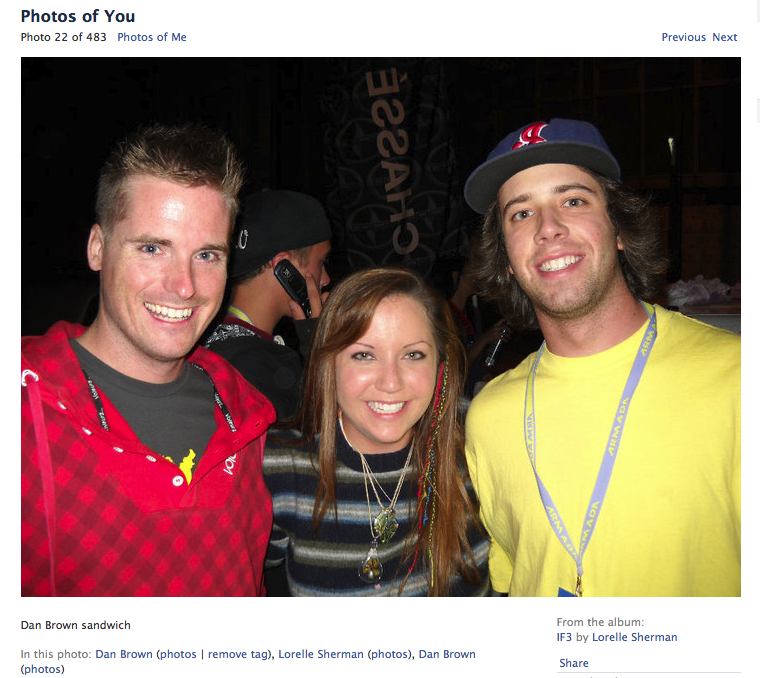Viewport: 760px width, 678px height.
Task: Open photos link on last tag line
Action: coord(42,669)
